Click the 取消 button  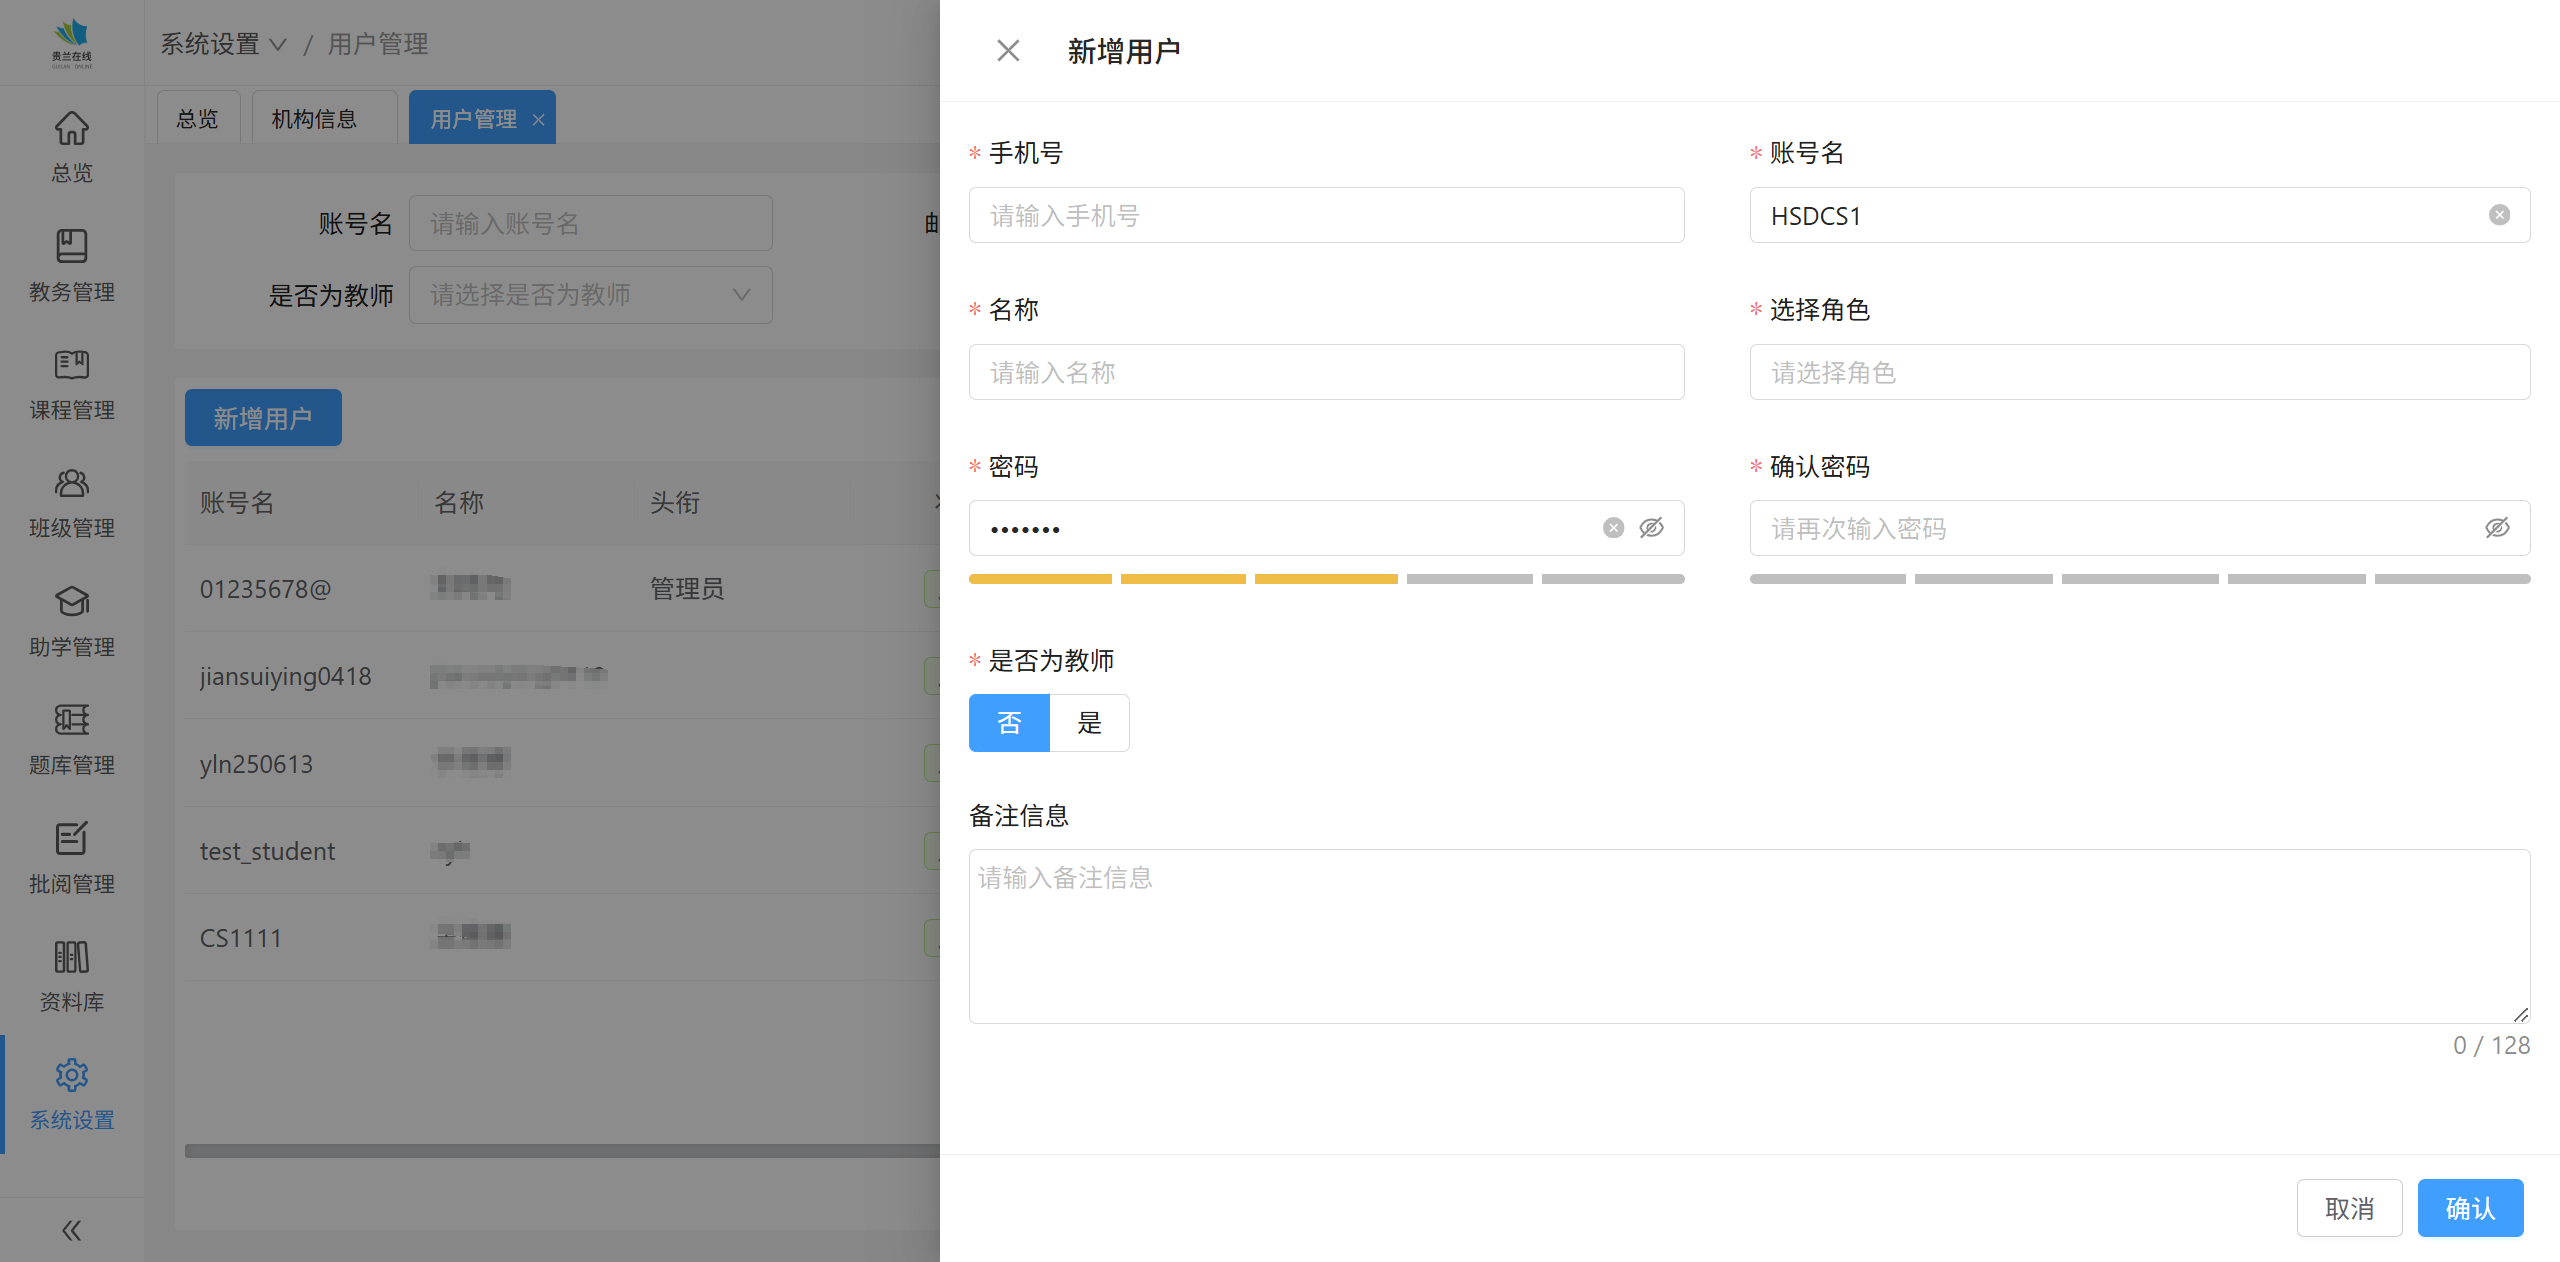[x=2349, y=1208]
